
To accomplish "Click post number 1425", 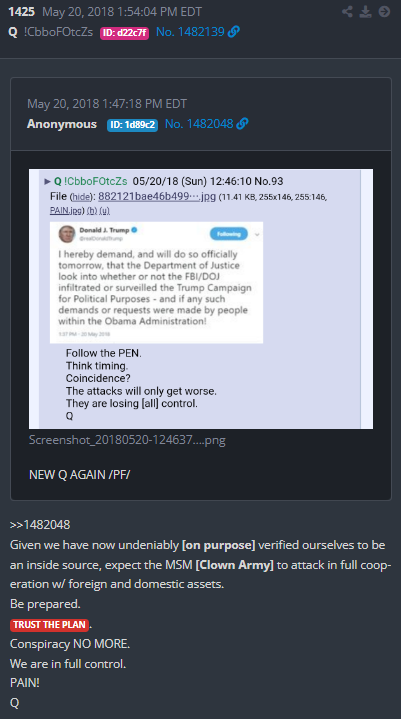I will pyautogui.click(x=22, y=12).
